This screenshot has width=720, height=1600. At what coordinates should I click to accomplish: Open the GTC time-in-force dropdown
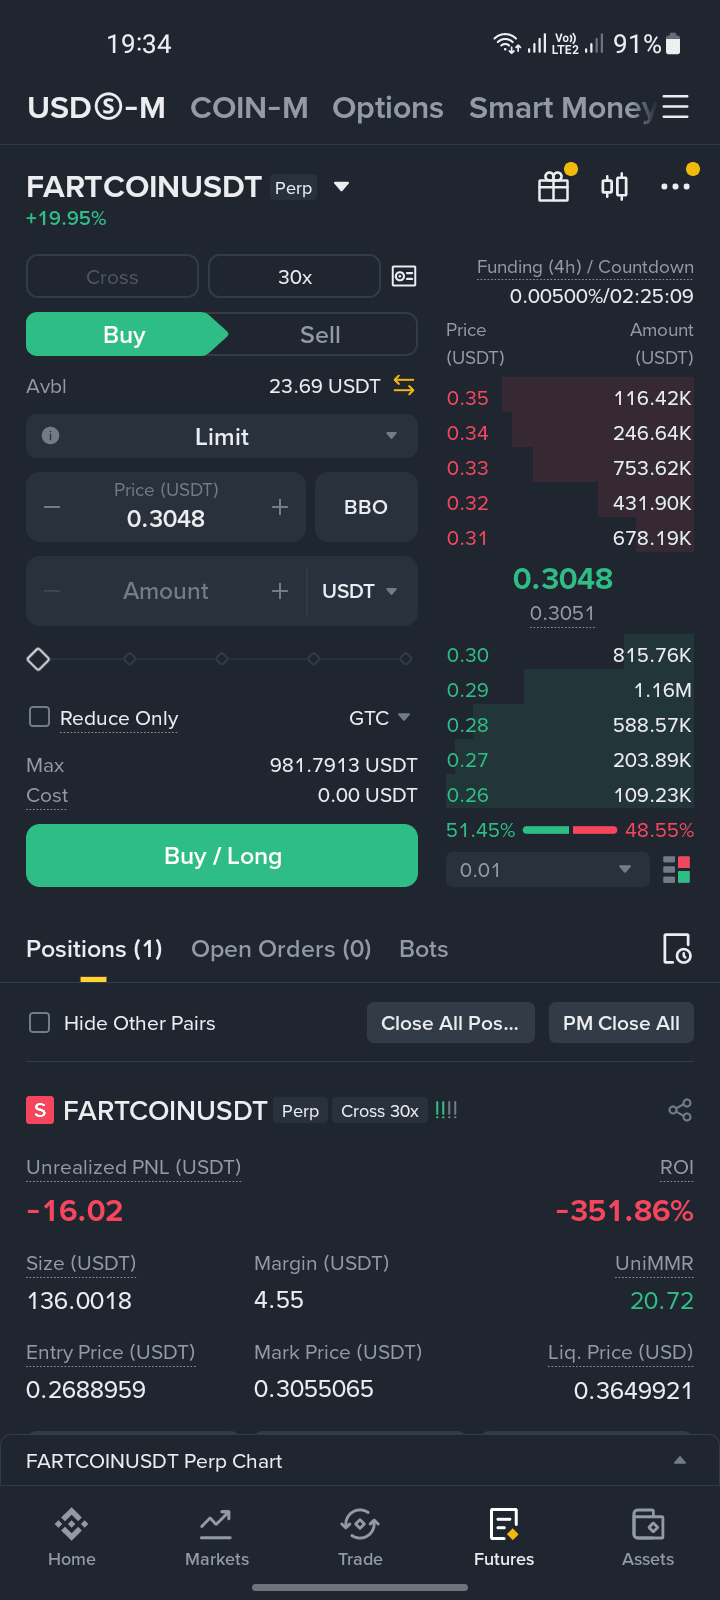380,718
